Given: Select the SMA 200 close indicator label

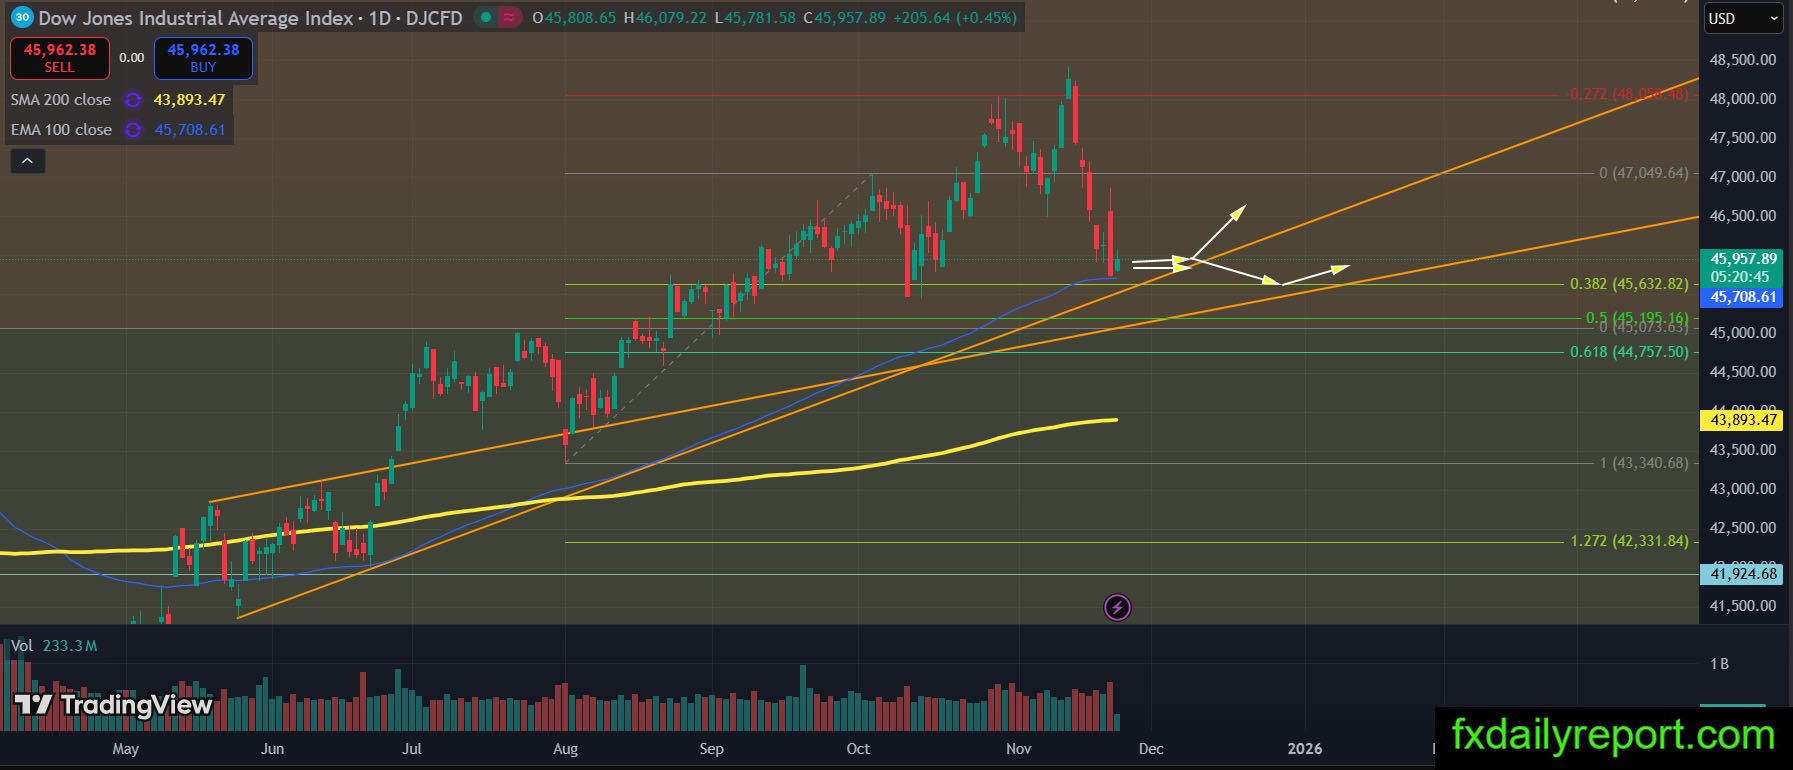Looking at the screenshot, I should tap(61, 100).
